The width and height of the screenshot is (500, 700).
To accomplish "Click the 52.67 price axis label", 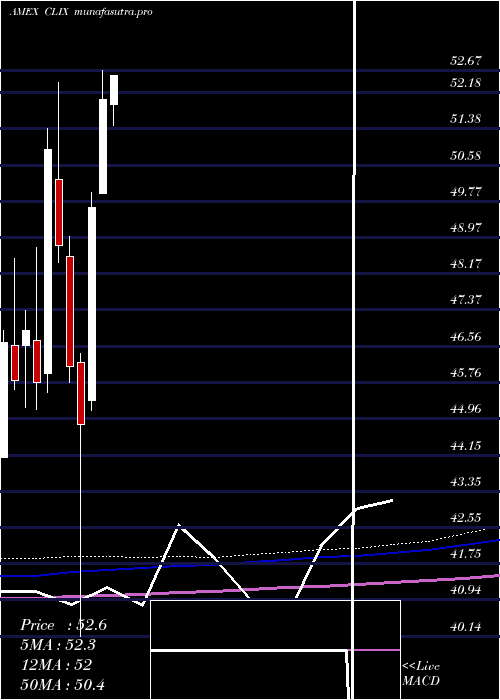I will coord(465,61).
